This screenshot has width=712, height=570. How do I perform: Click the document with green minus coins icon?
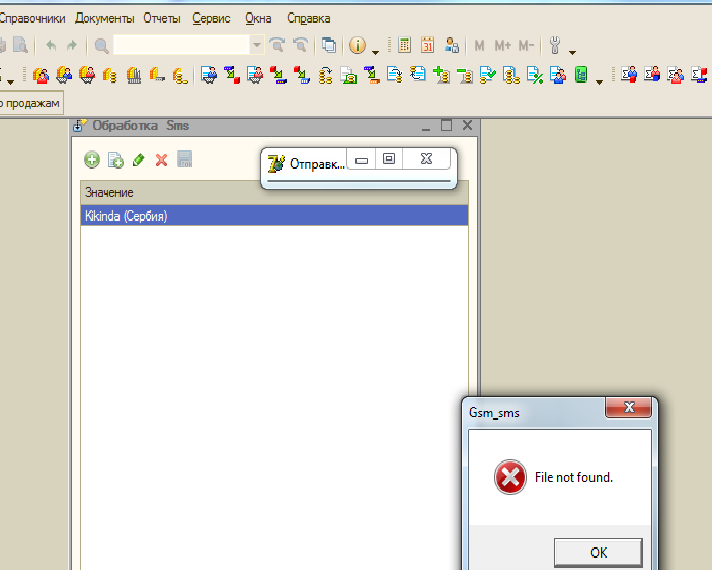[465, 75]
